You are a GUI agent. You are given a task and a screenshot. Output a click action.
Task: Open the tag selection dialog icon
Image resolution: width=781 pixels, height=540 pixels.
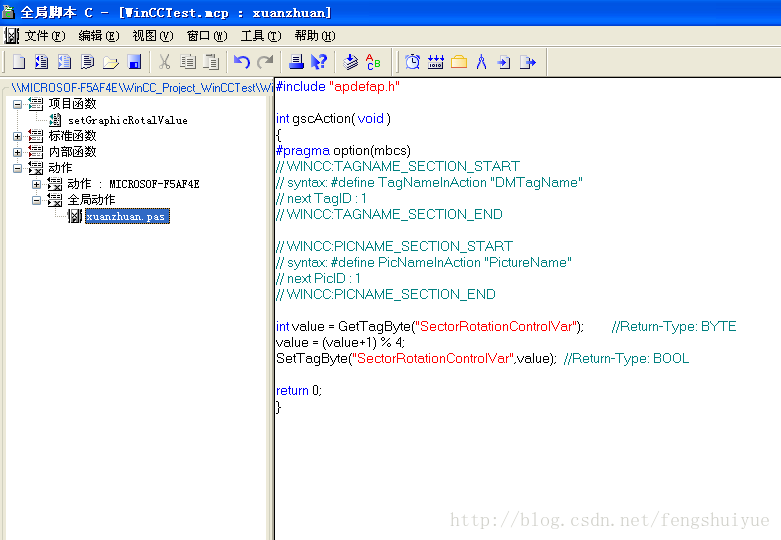tap(435, 62)
